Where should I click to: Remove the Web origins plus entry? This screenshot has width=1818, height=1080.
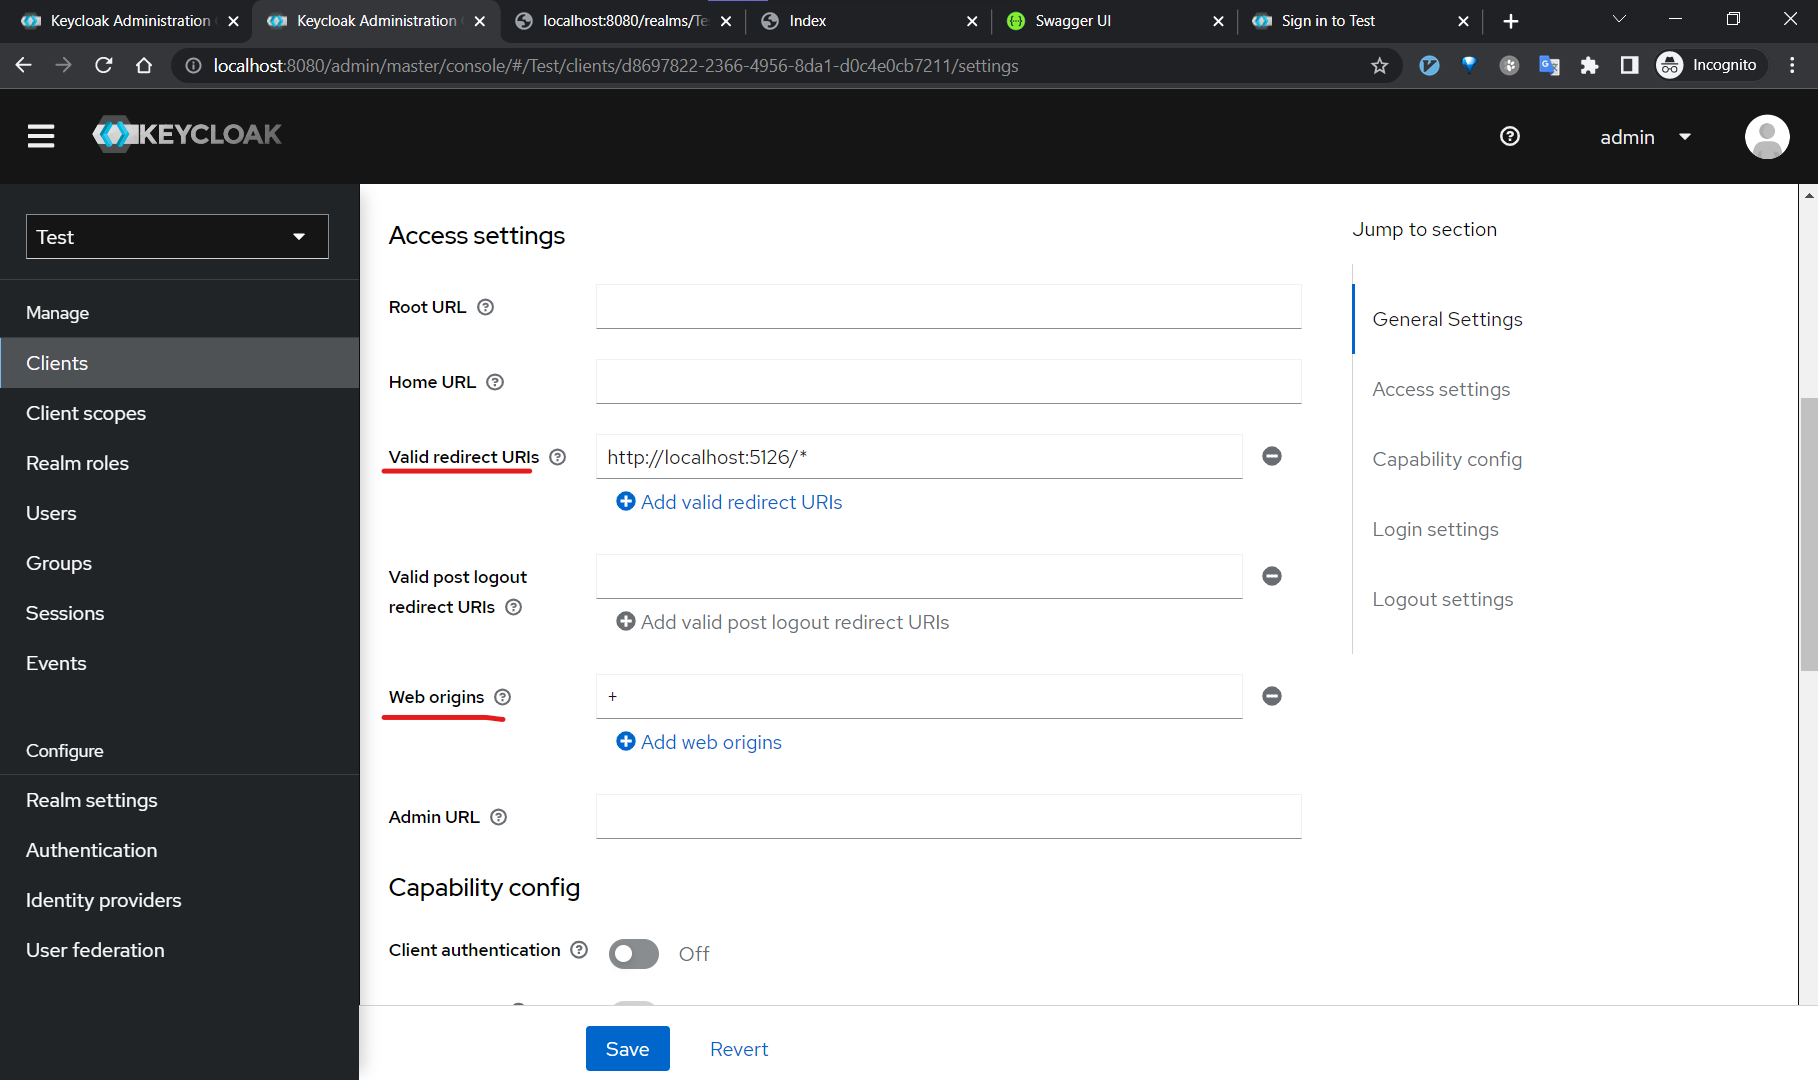click(1272, 696)
